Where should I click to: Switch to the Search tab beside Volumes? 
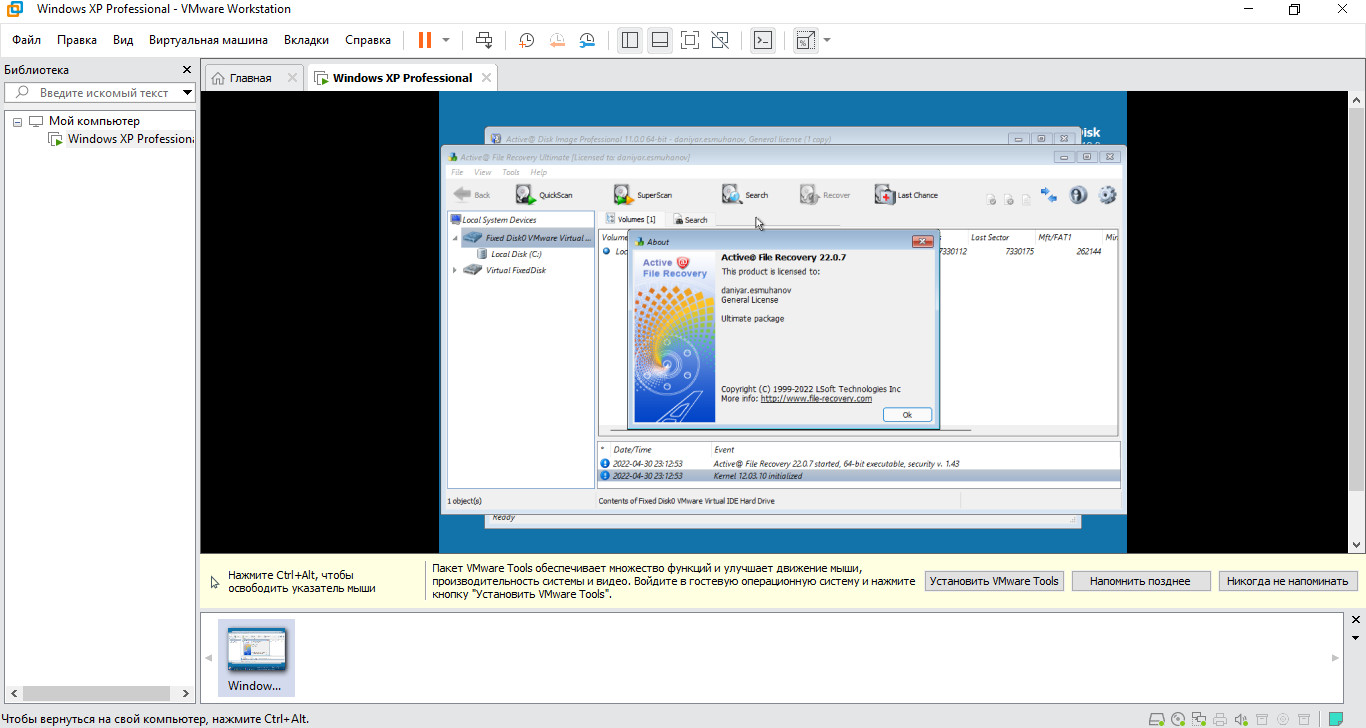point(690,219)
